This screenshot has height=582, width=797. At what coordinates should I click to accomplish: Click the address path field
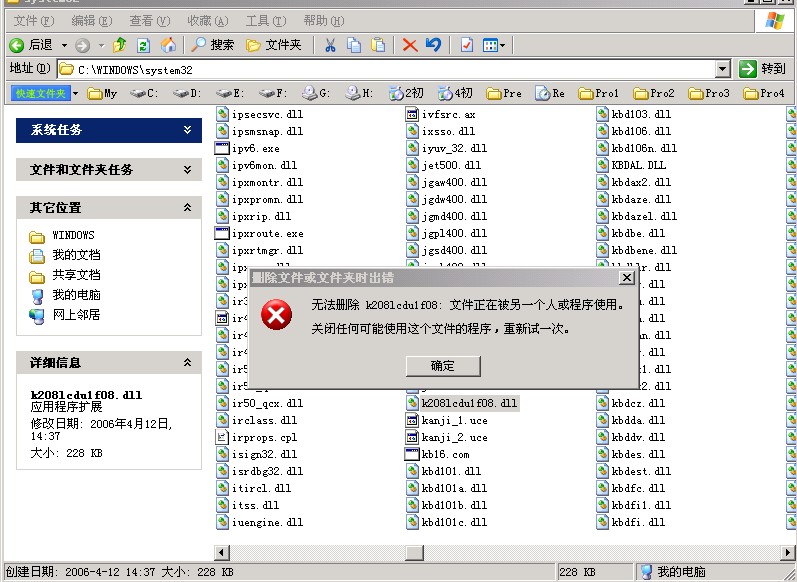click(386, 69)
